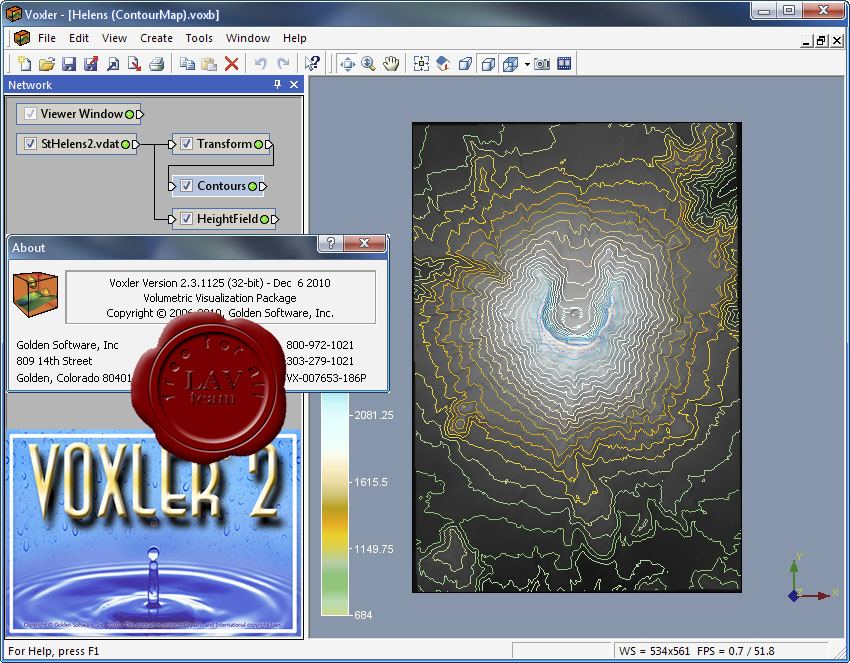Image resolution: width=850 pixels, height=663 pixels.
Task: Uncheck the HeightField module checkbox
Action: 186,219
